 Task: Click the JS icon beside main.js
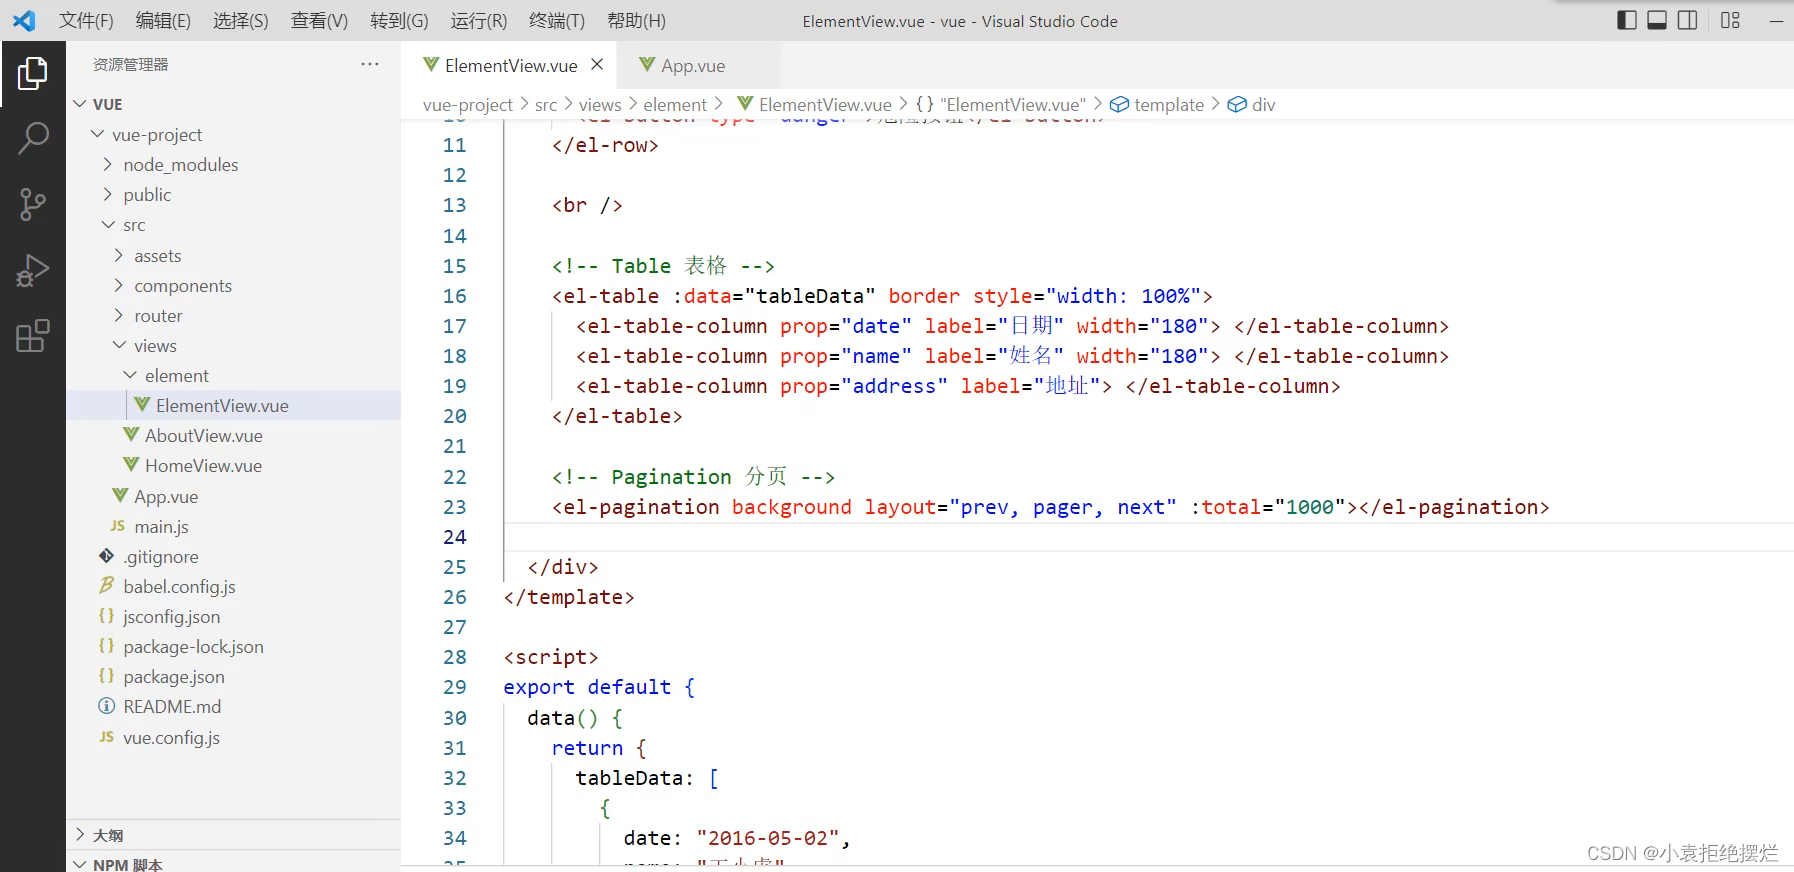click(x=118, y=526)
